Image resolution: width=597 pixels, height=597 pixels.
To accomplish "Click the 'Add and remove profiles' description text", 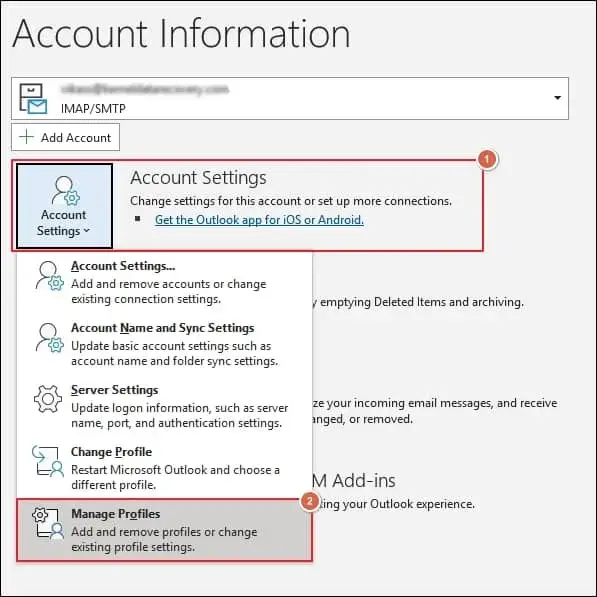I will tap(164, 539).
